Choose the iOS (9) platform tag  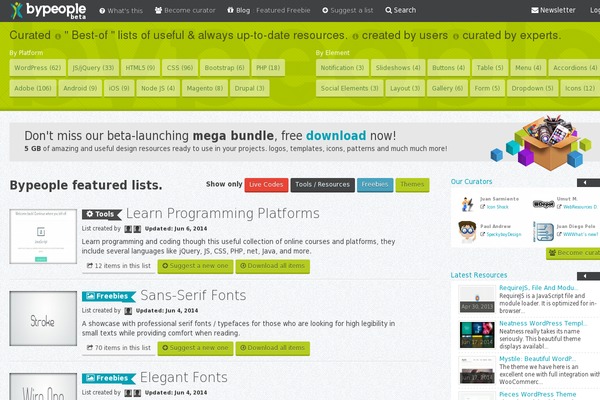click(119, 88)
